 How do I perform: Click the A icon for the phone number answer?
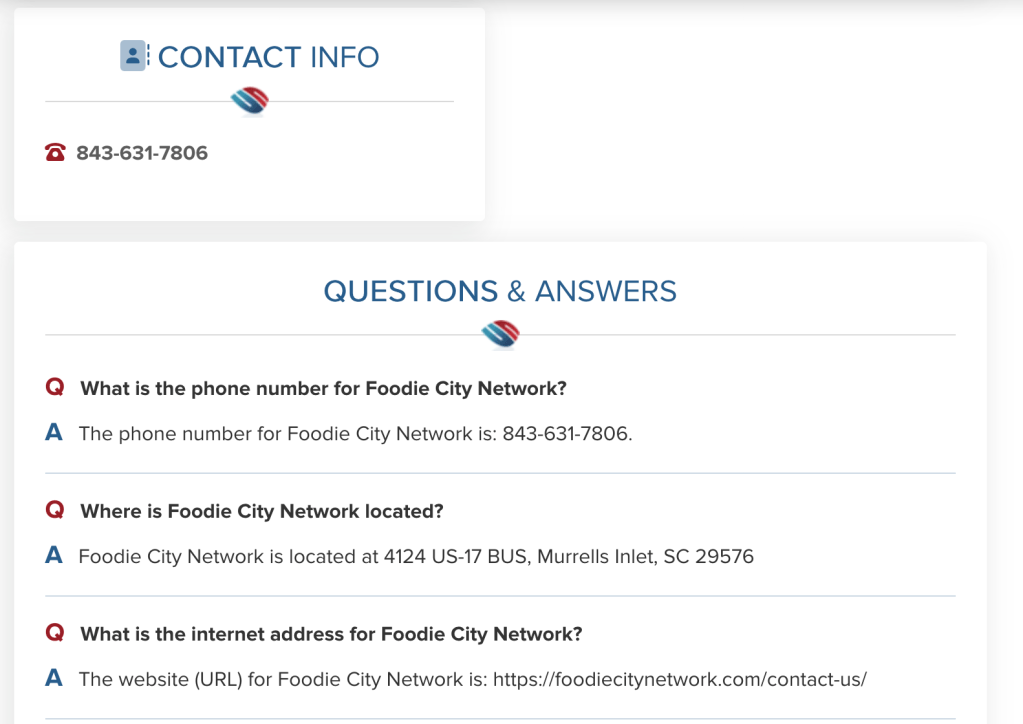click(x=55, y=433)
